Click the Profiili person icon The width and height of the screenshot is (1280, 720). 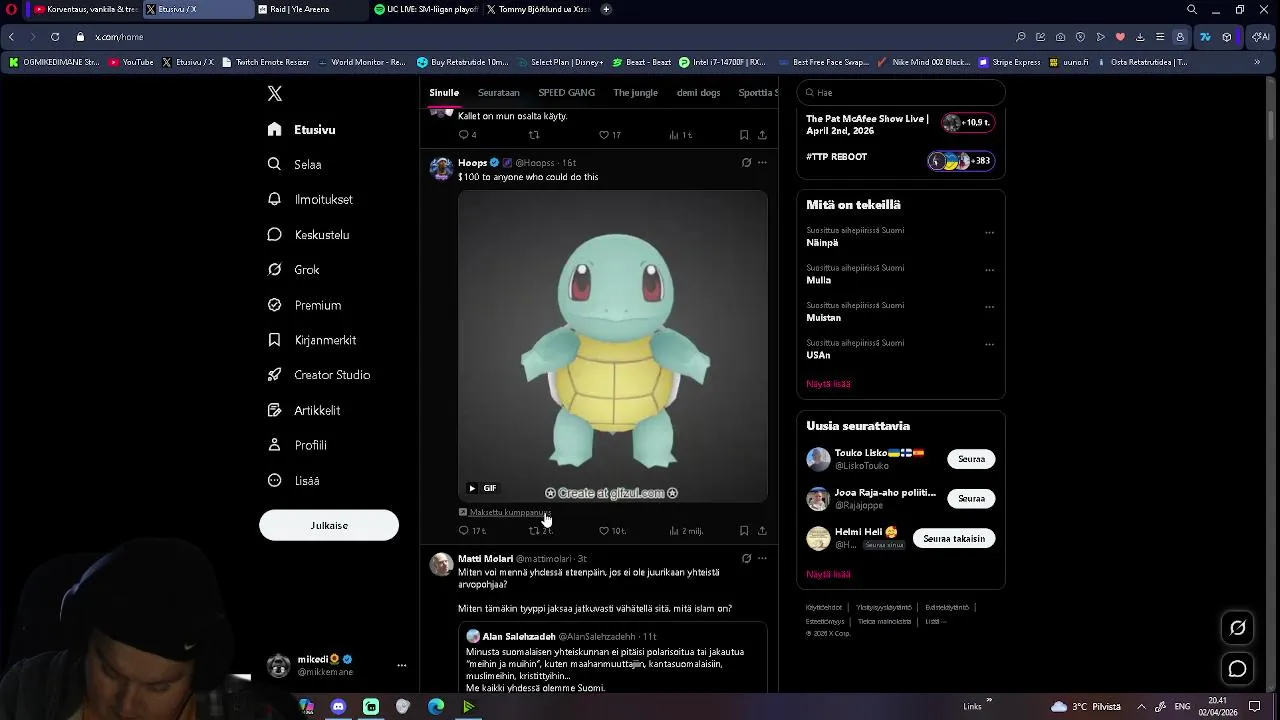[274, 445]
